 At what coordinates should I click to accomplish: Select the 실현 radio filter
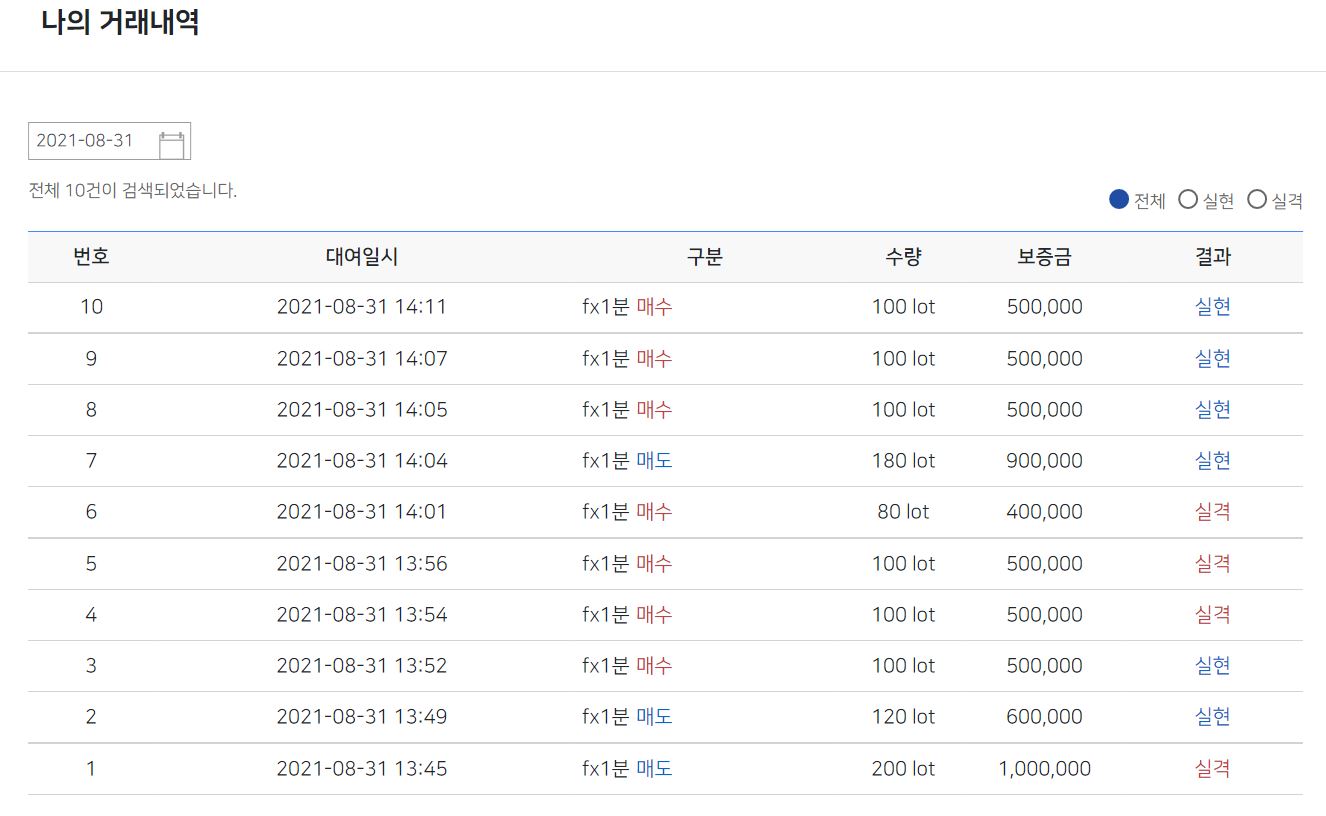click(1188, 200)
